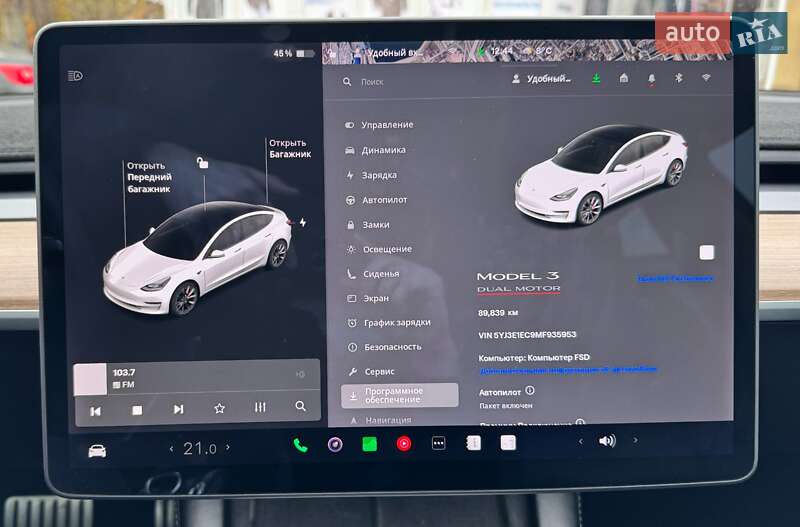Image resolution: width=800 pixels, height=527 pixels.
Task: Decrease volume with the left arrow
Action: (581, 441)
